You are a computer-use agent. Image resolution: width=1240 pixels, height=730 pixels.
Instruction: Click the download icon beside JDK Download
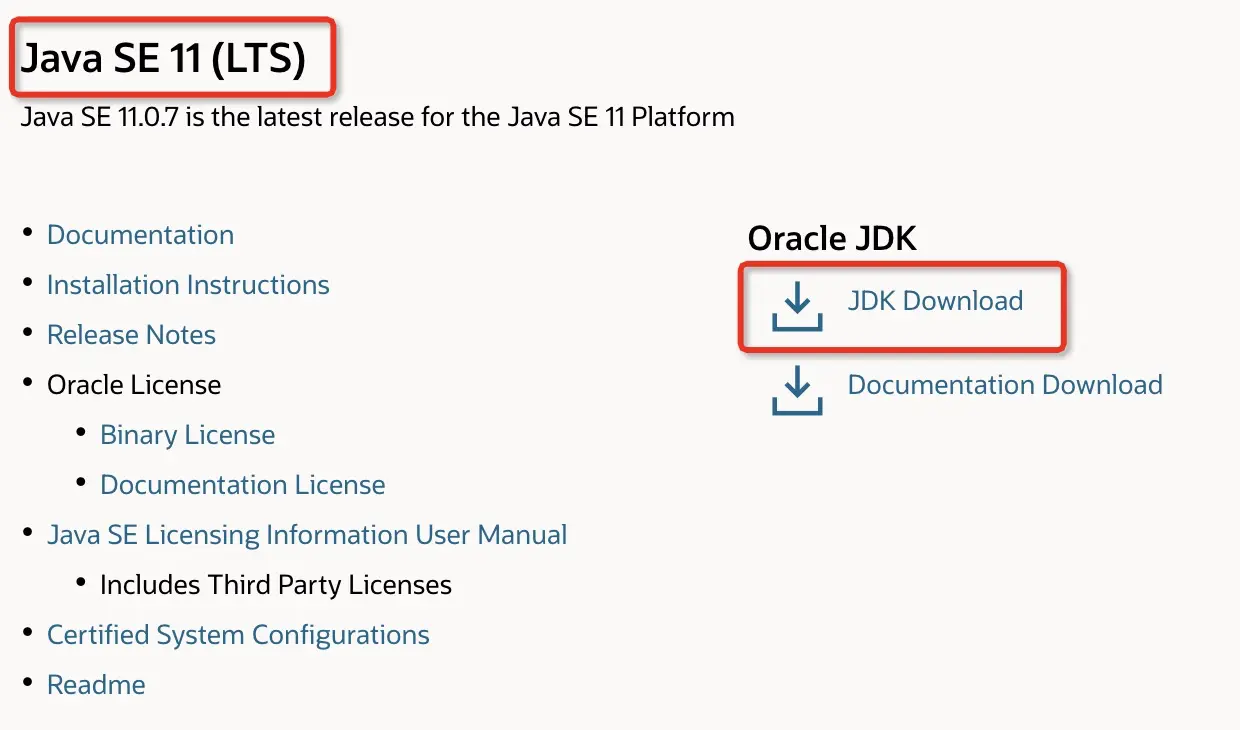click(x=797, y=306)
